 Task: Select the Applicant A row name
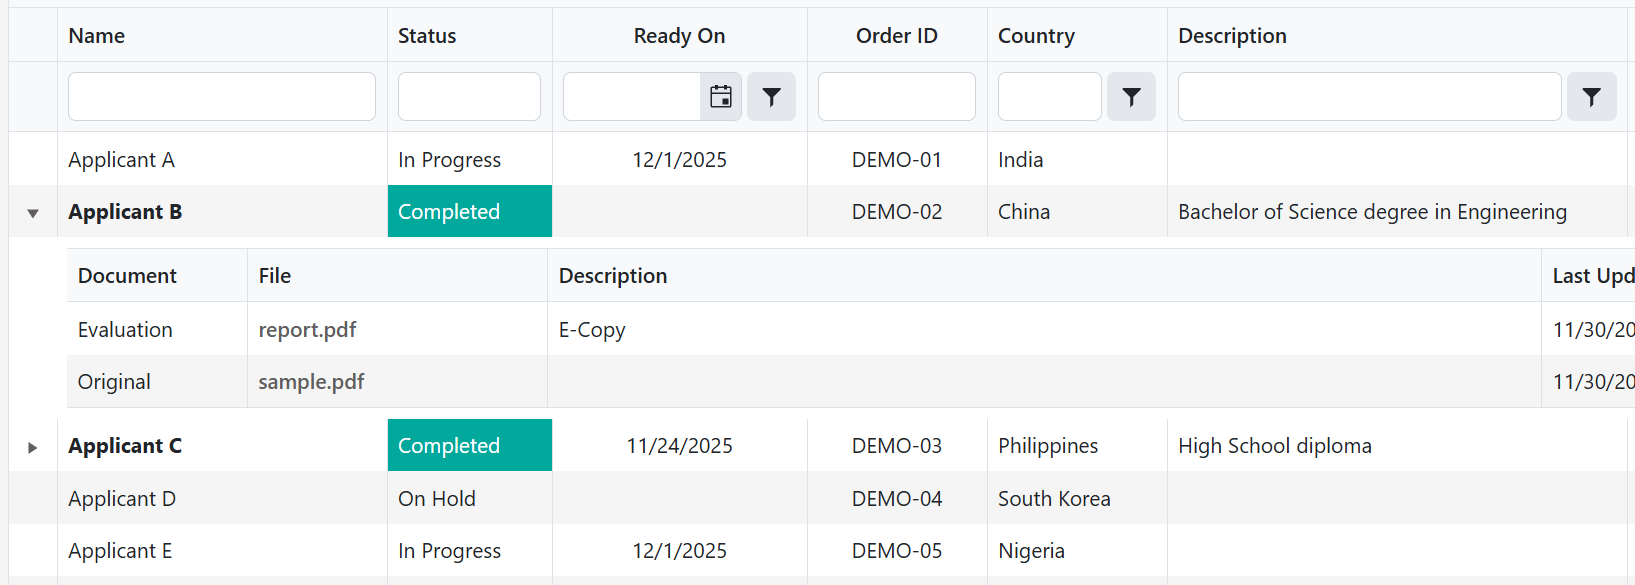click(x=121, y=160)
